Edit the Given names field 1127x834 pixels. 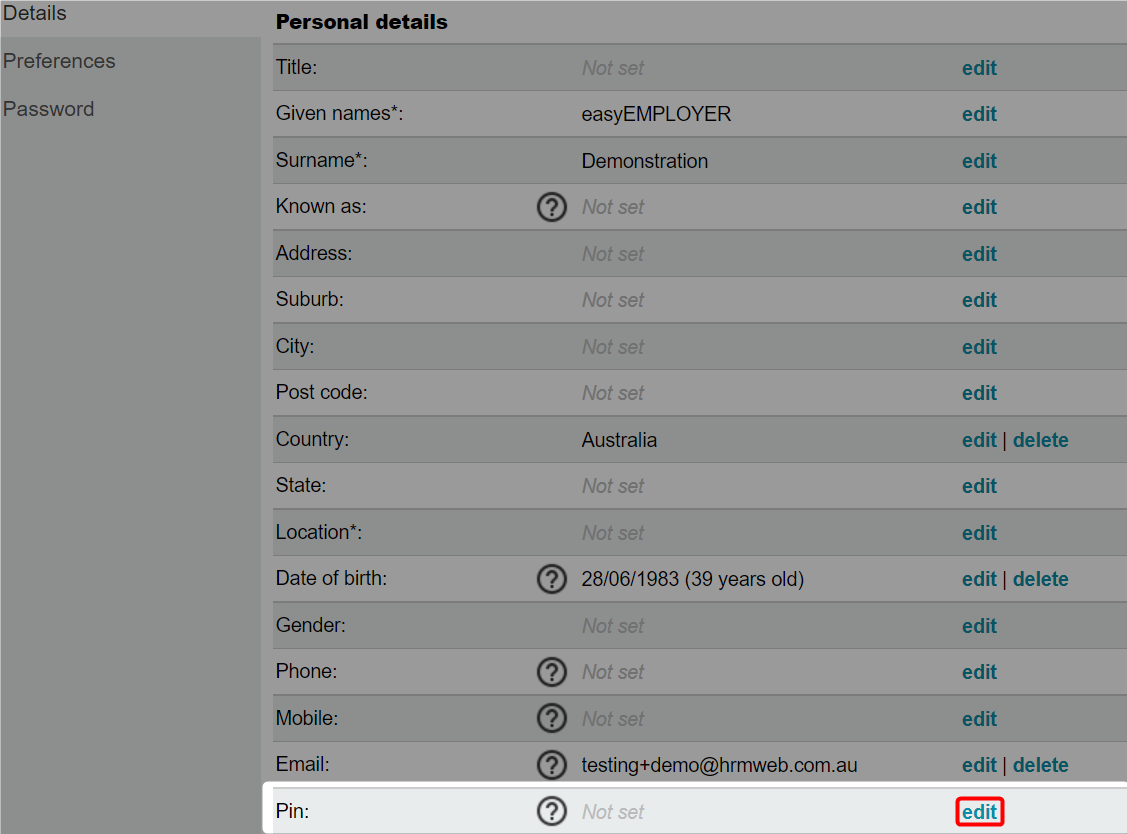click(979, 114)
